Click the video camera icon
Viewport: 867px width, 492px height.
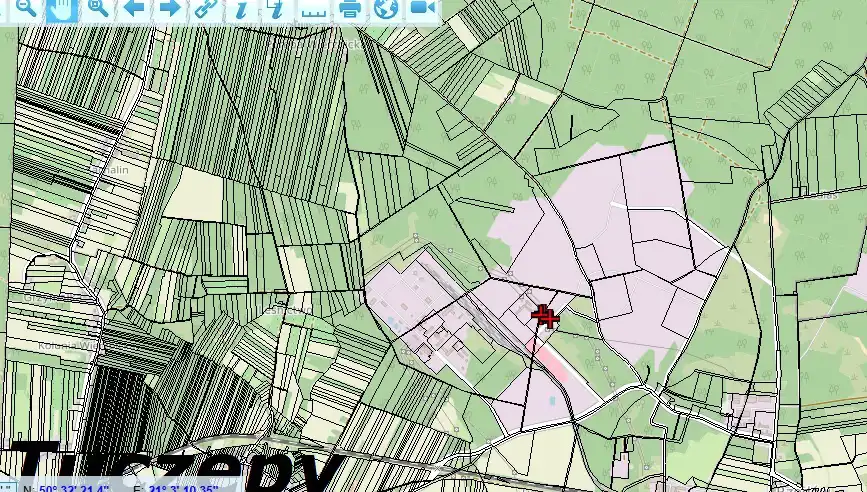tap(422, 8)
